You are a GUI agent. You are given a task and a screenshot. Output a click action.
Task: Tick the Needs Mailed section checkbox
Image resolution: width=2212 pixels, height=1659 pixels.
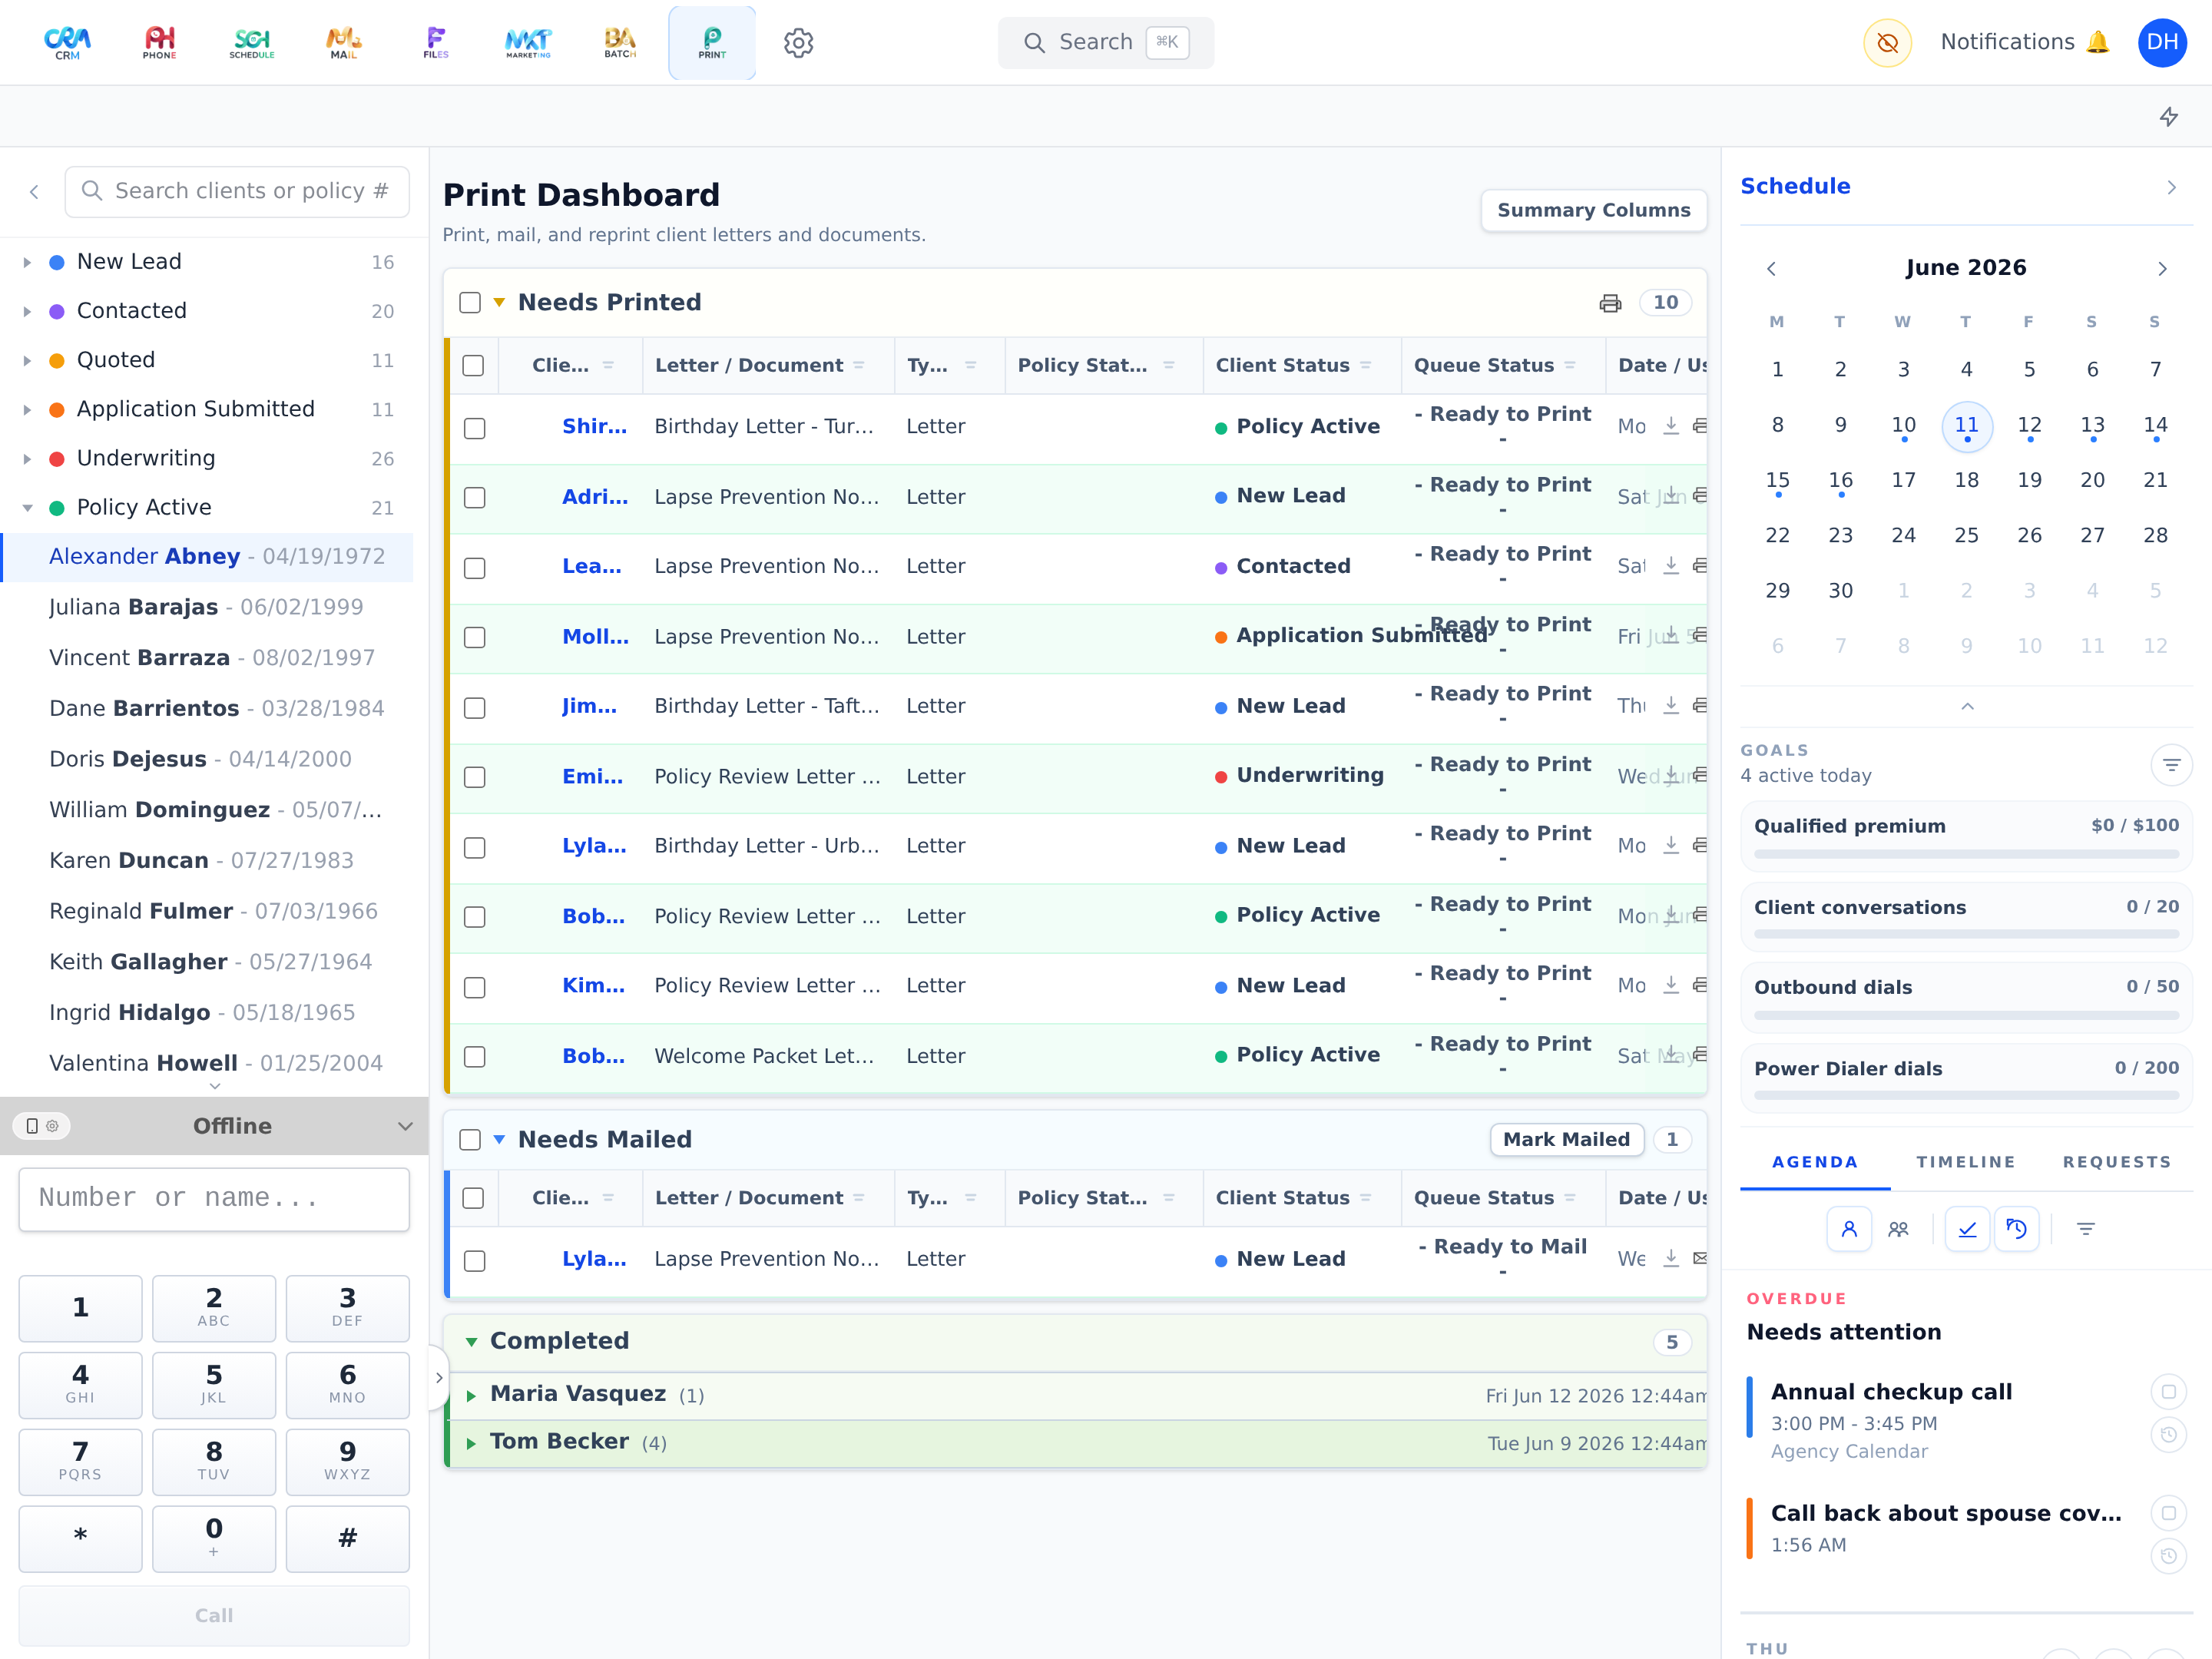(x=470, y=1140)
